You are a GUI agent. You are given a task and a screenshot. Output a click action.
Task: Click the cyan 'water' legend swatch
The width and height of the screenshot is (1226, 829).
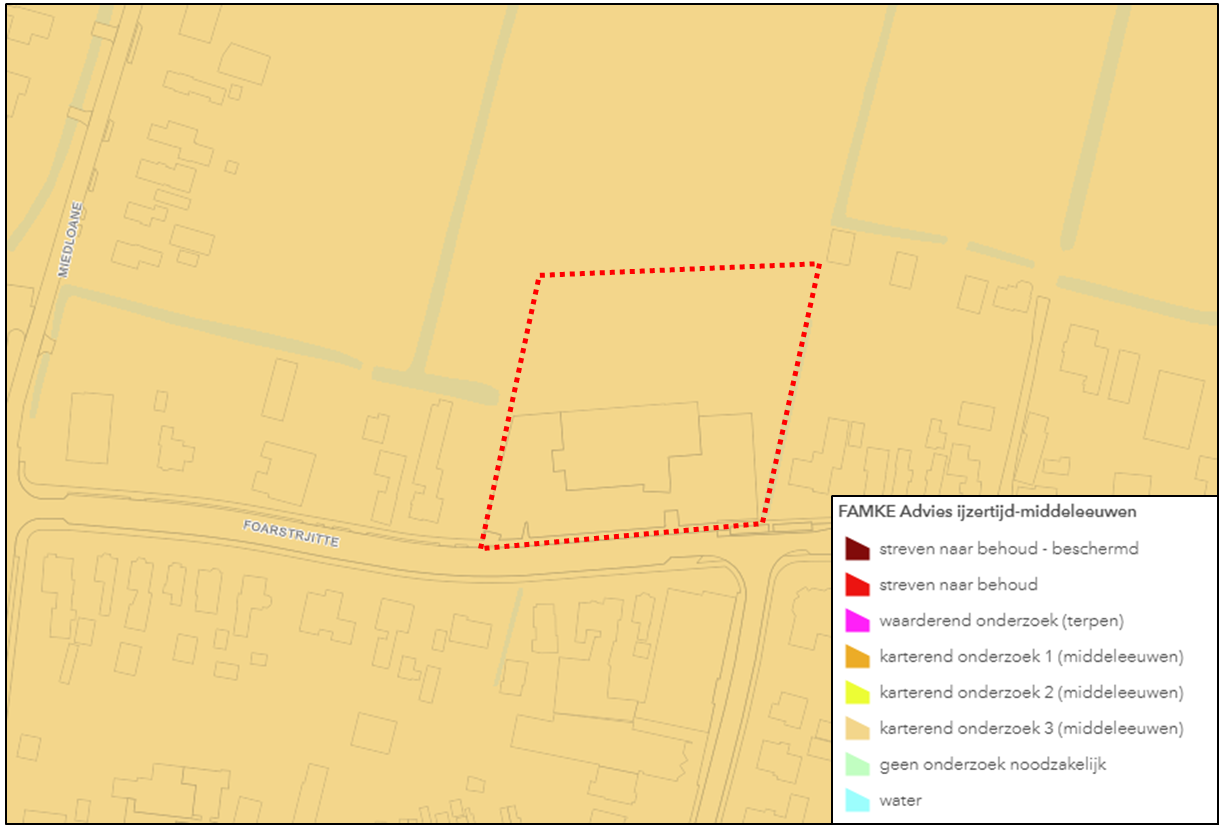(858, 801)
